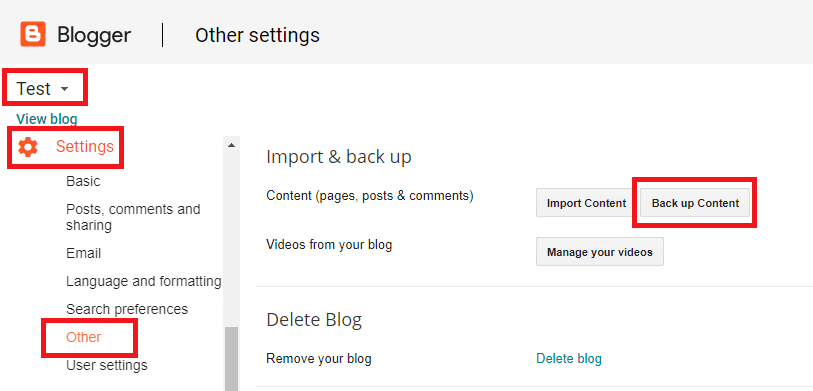Click the Delete blog link
This screenshot has height=391, width=813.
[569, 358]
